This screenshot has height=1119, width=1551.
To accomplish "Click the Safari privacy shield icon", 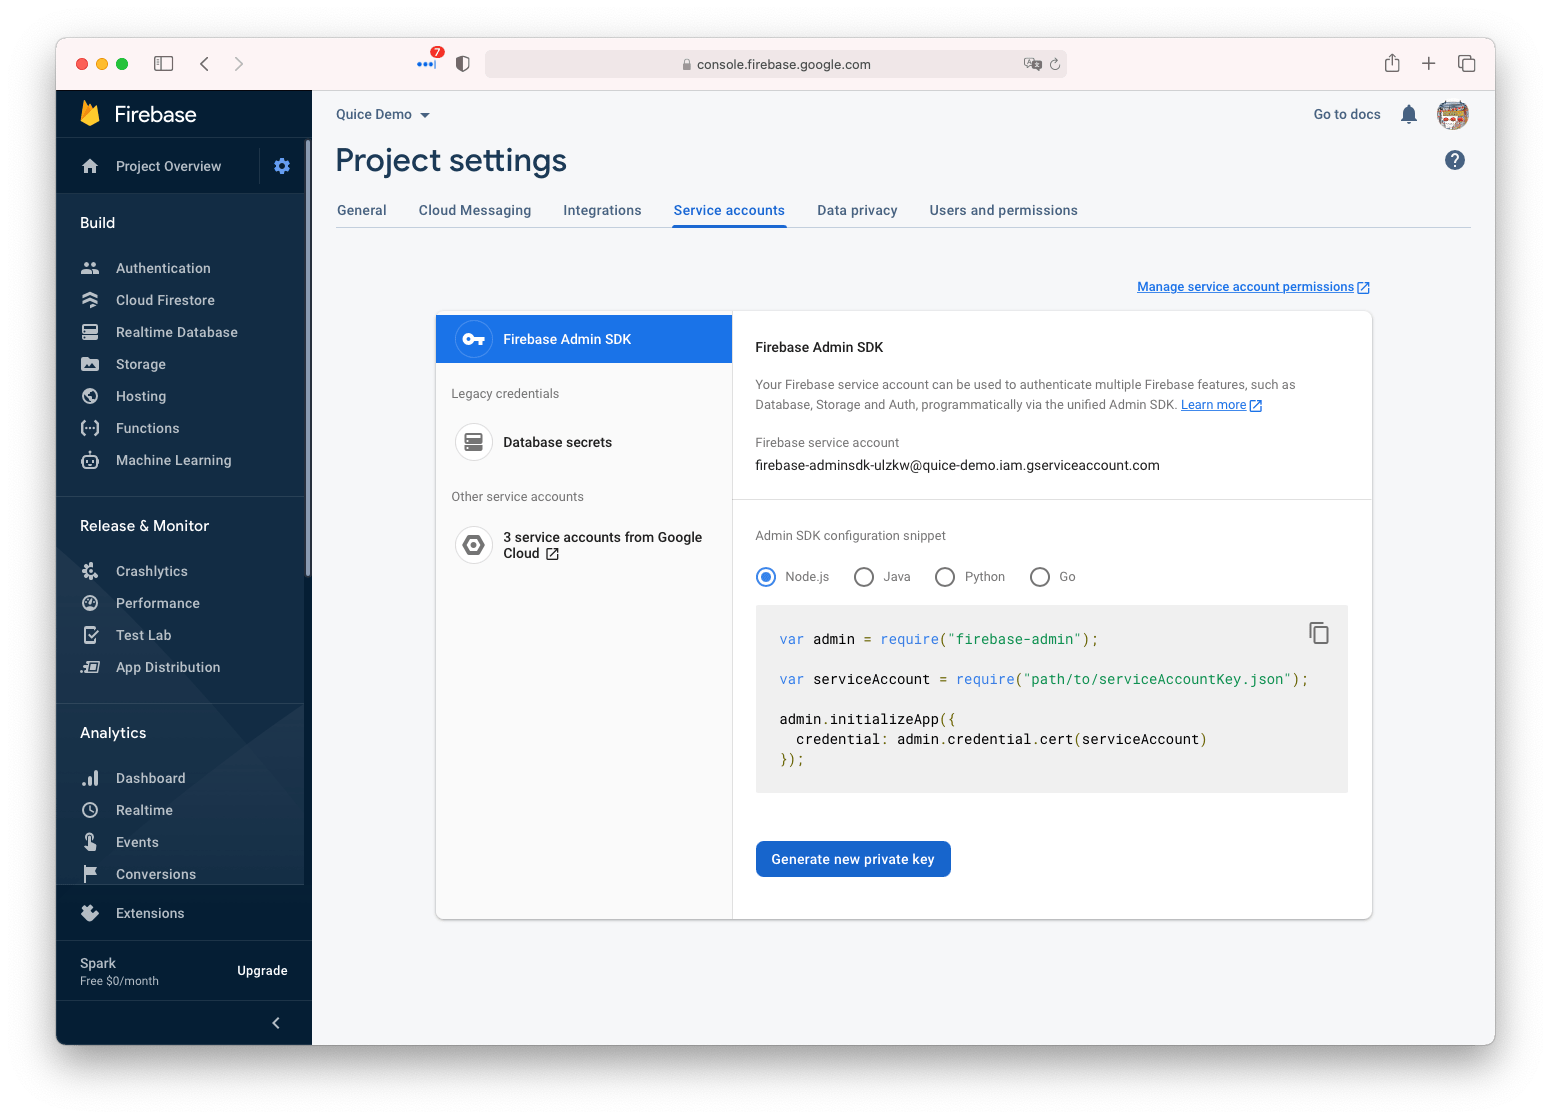I will coord(462,64).
